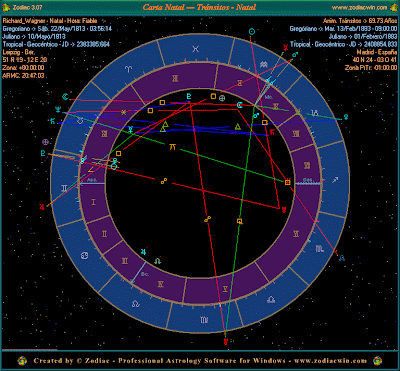Click the Leo sign in the zodiac ring
Viewport: 400px width, 371px height.
click(x=135, y=304)
